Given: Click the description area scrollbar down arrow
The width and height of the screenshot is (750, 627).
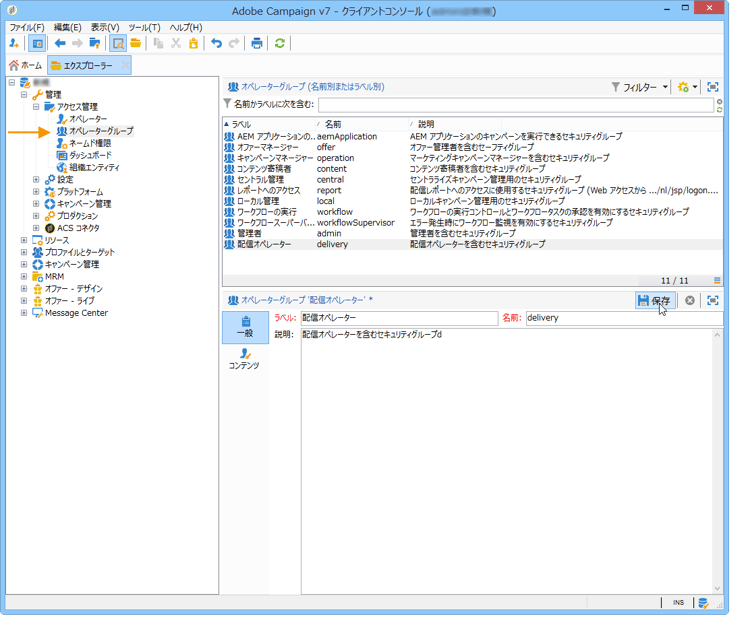Looking at the screenshot, I should pos(717,588).
